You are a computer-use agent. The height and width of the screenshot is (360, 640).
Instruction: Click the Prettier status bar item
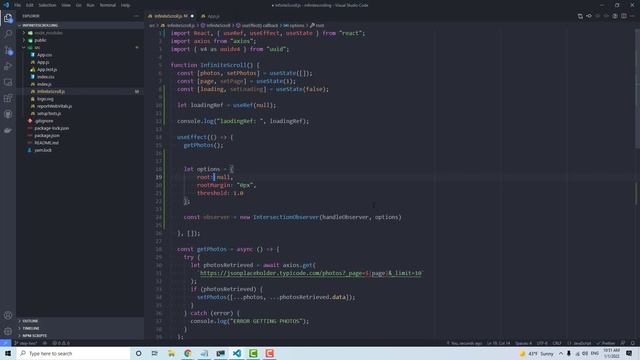(x=606, y=343)
